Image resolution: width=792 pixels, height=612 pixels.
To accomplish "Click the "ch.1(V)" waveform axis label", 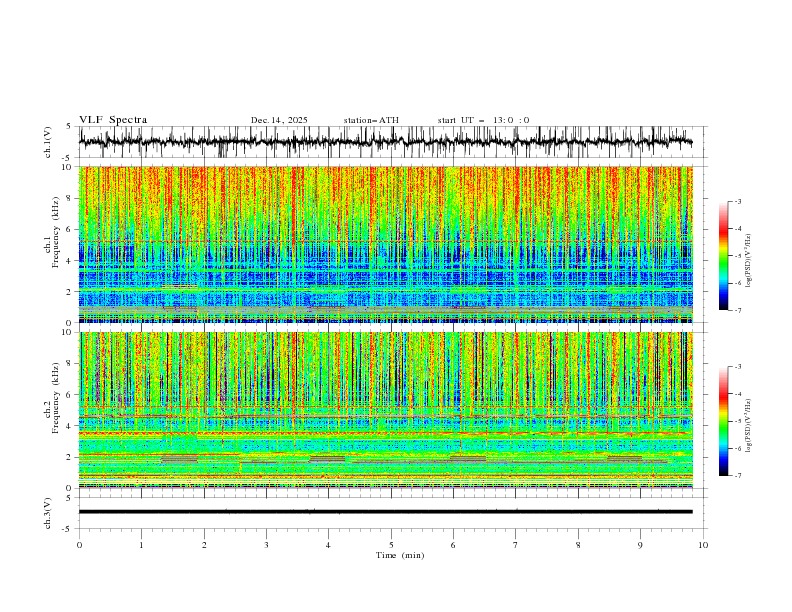I will coord(48,142).
